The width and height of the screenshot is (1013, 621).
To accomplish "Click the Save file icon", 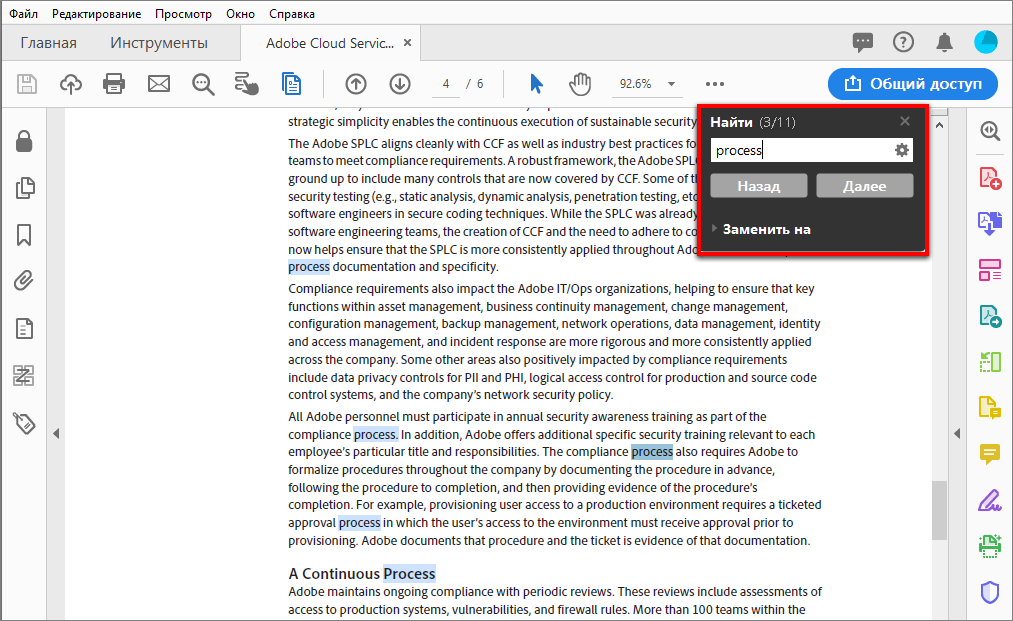I will (26, 84).
